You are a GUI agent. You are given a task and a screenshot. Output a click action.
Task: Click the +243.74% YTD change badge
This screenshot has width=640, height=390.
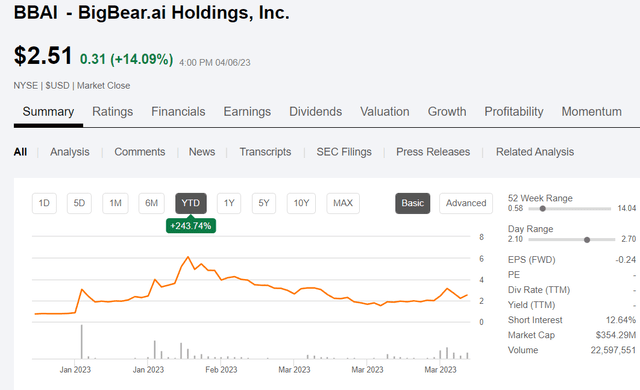pos(191,226)
